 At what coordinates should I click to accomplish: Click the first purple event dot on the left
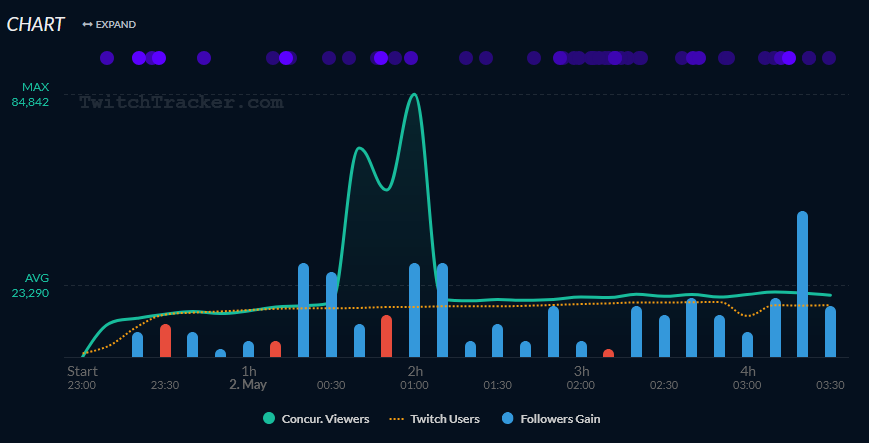107,58
